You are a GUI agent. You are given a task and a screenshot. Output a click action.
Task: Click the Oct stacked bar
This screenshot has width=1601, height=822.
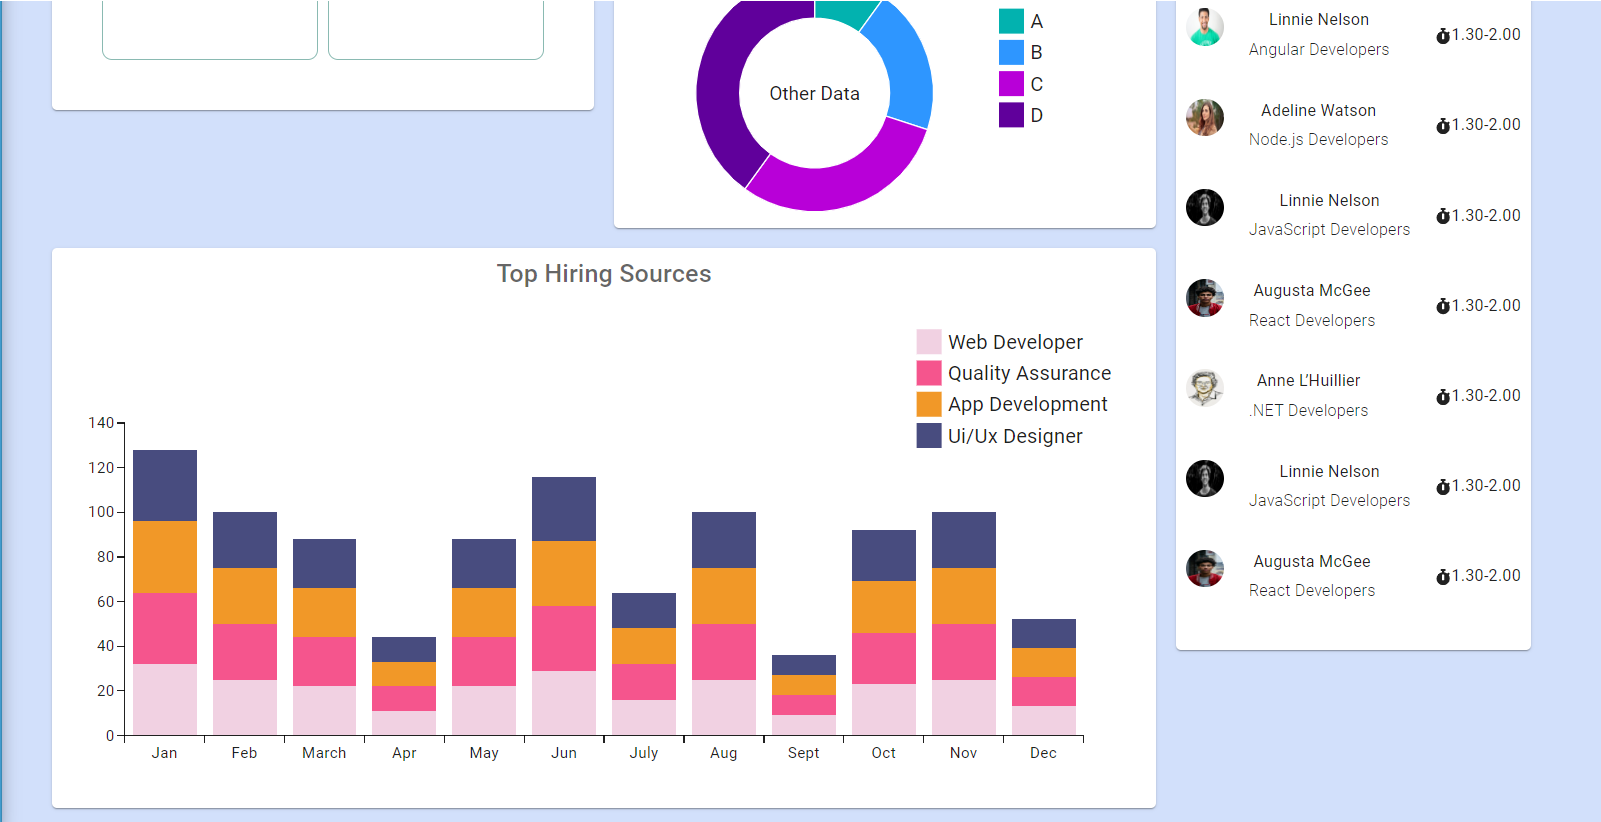point(884,632)
